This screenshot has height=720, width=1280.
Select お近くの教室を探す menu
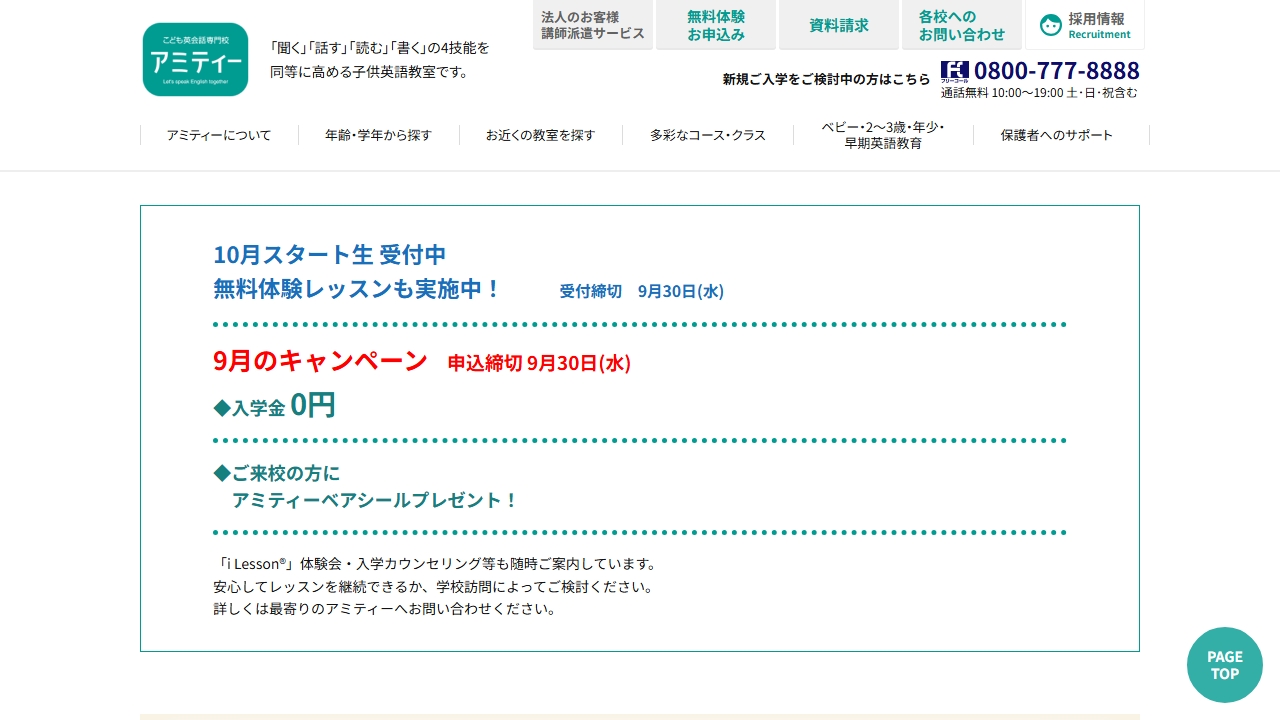tap(540, 135)
